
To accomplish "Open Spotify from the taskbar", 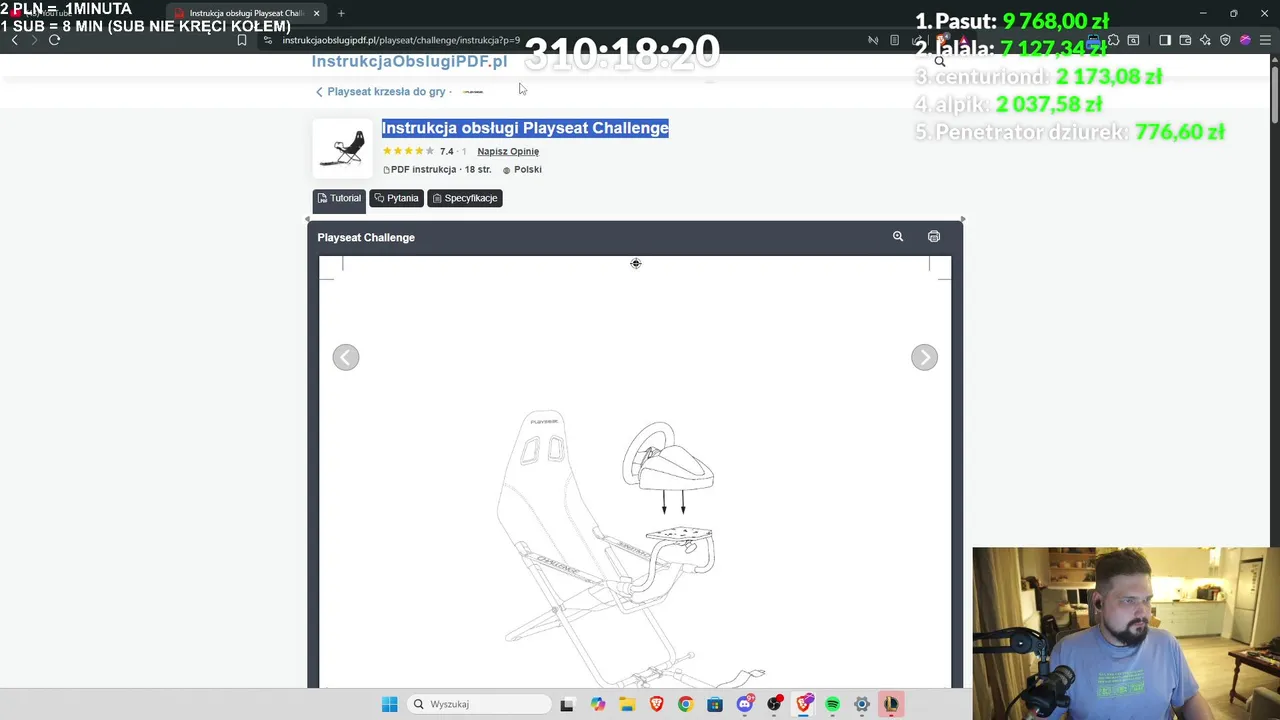I will (832, 704).
